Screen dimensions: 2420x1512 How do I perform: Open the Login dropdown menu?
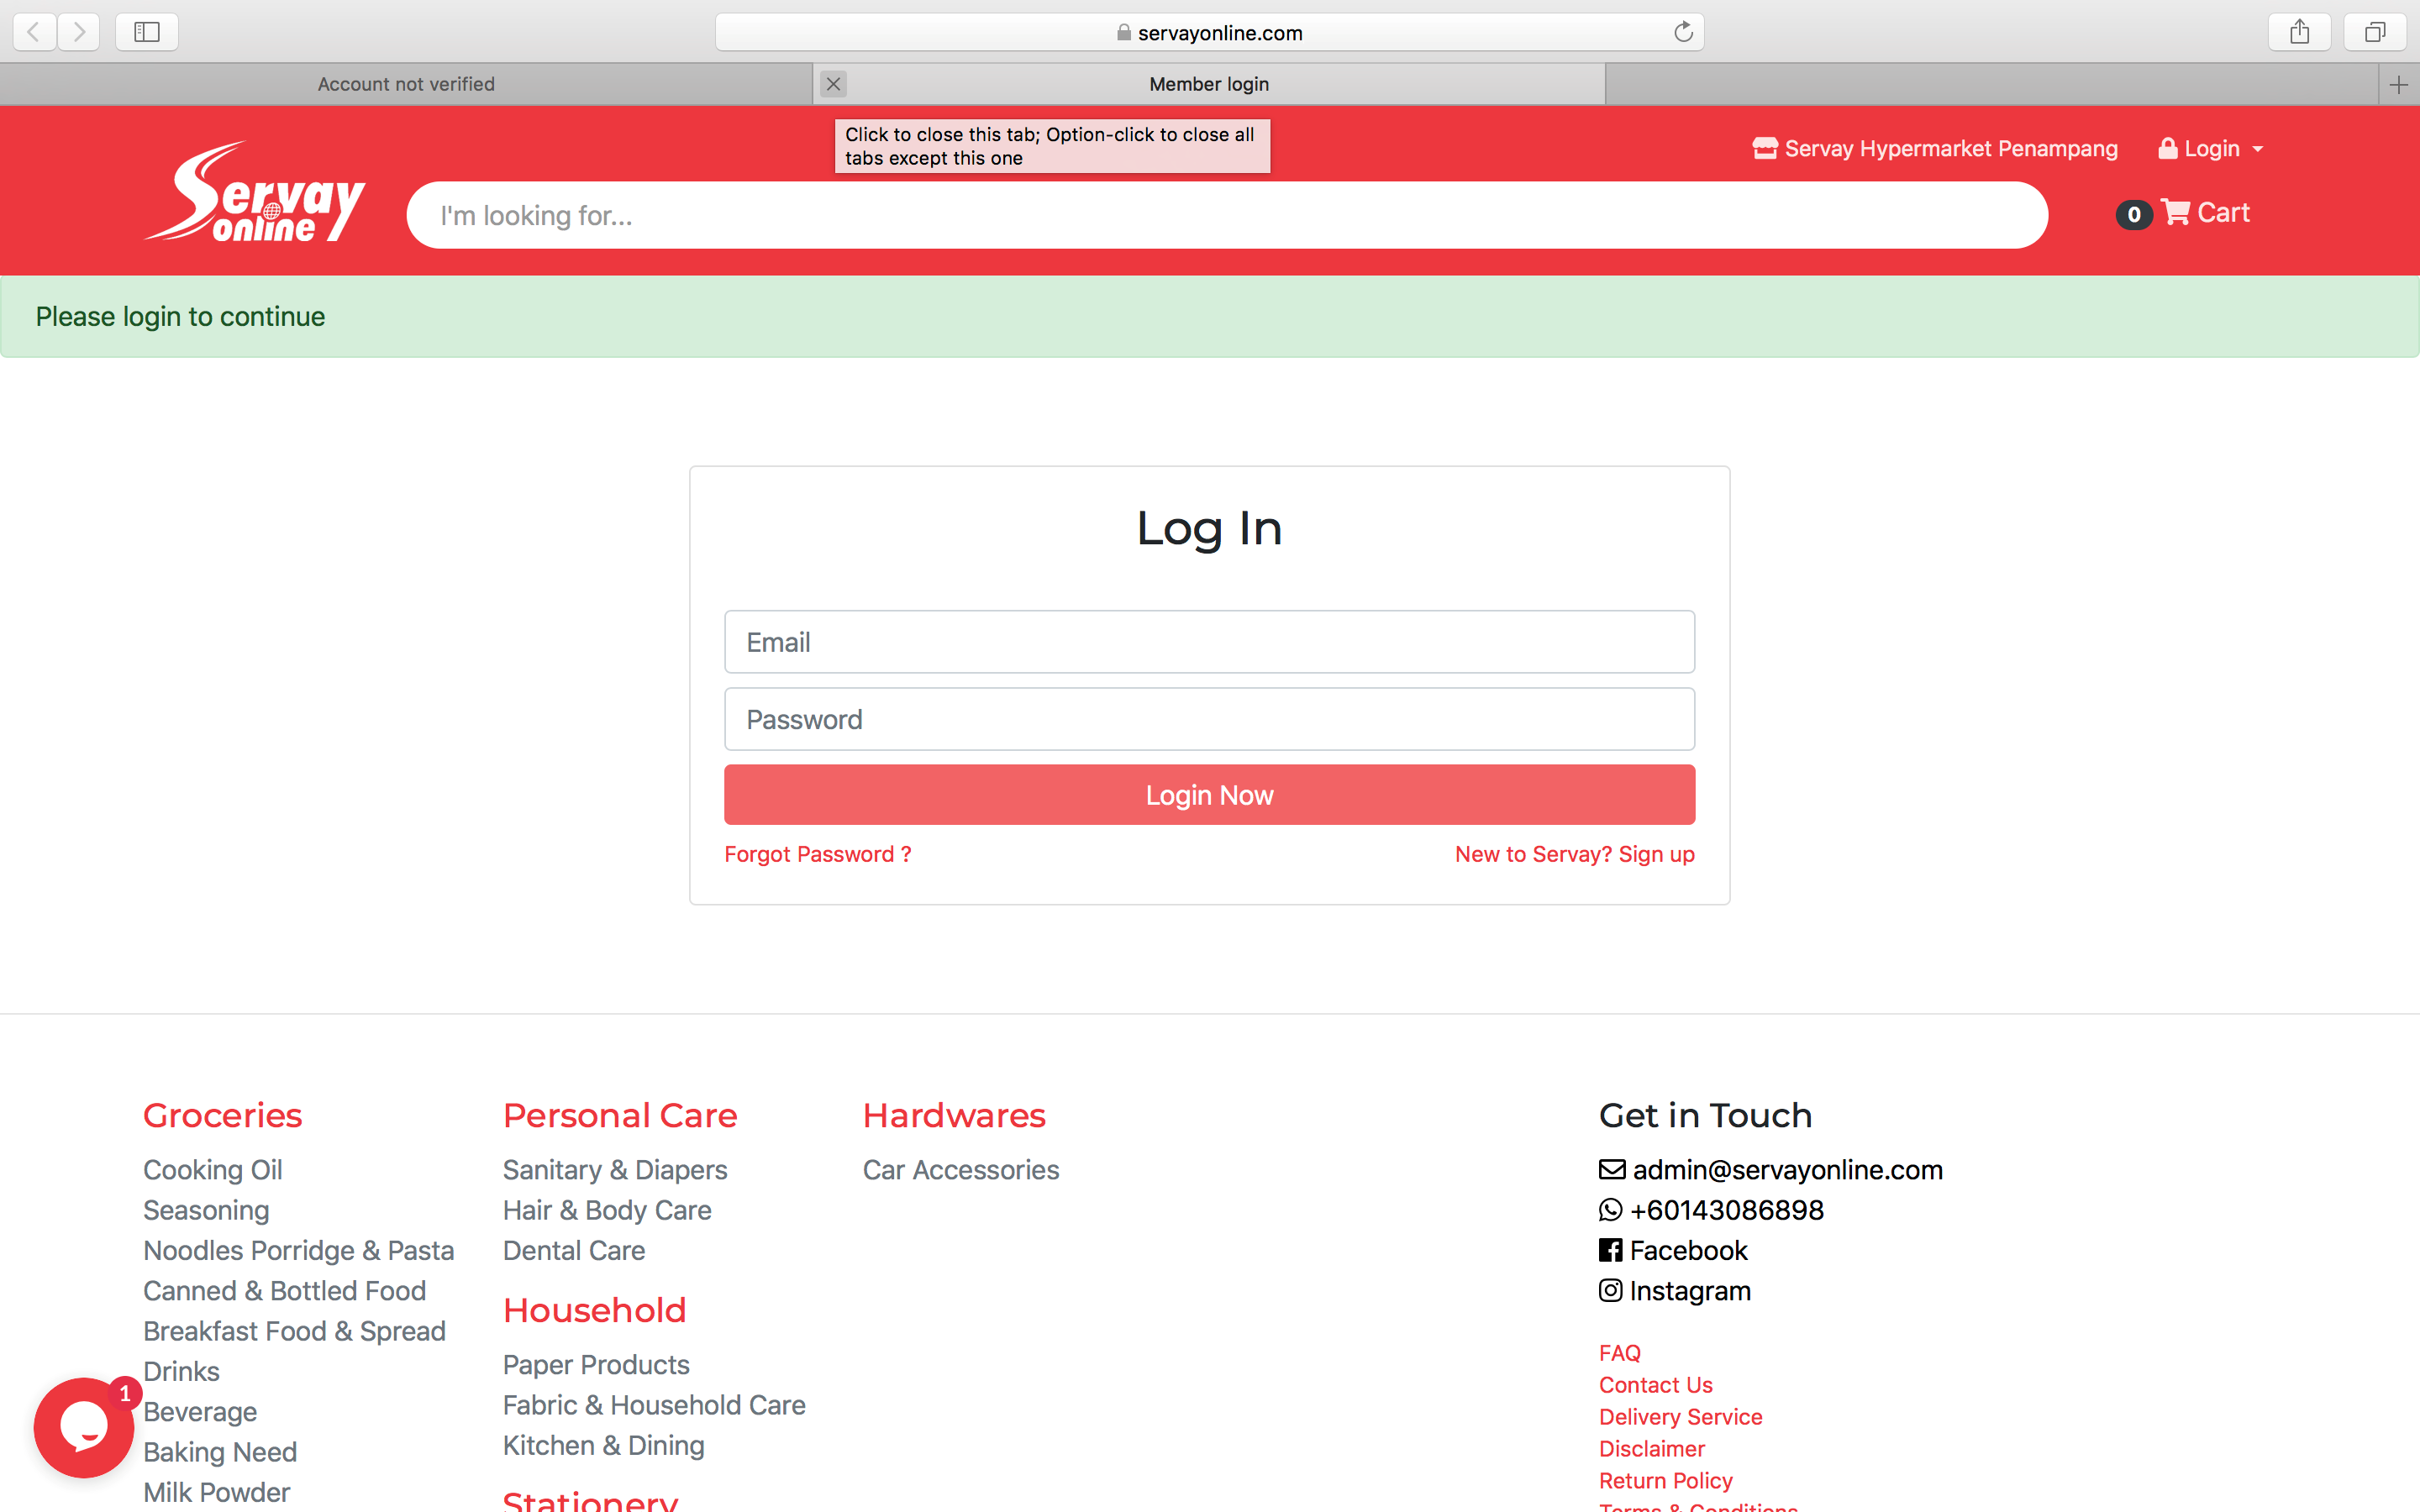coord(2210,149)
